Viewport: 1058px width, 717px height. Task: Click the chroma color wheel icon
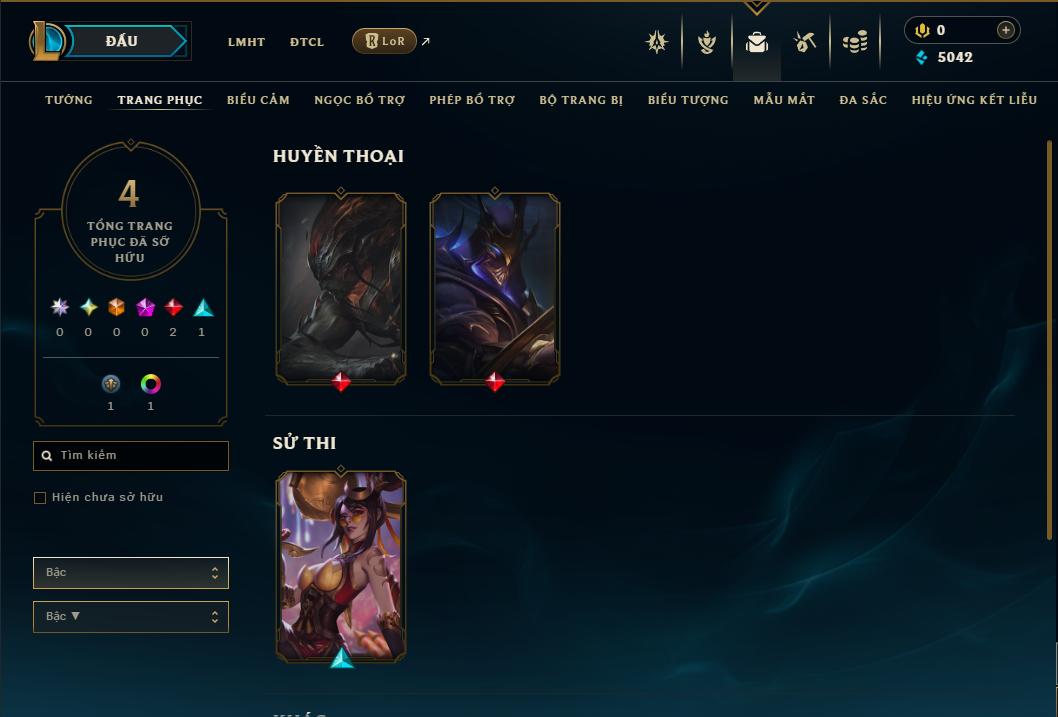click(x=150, y=384)
